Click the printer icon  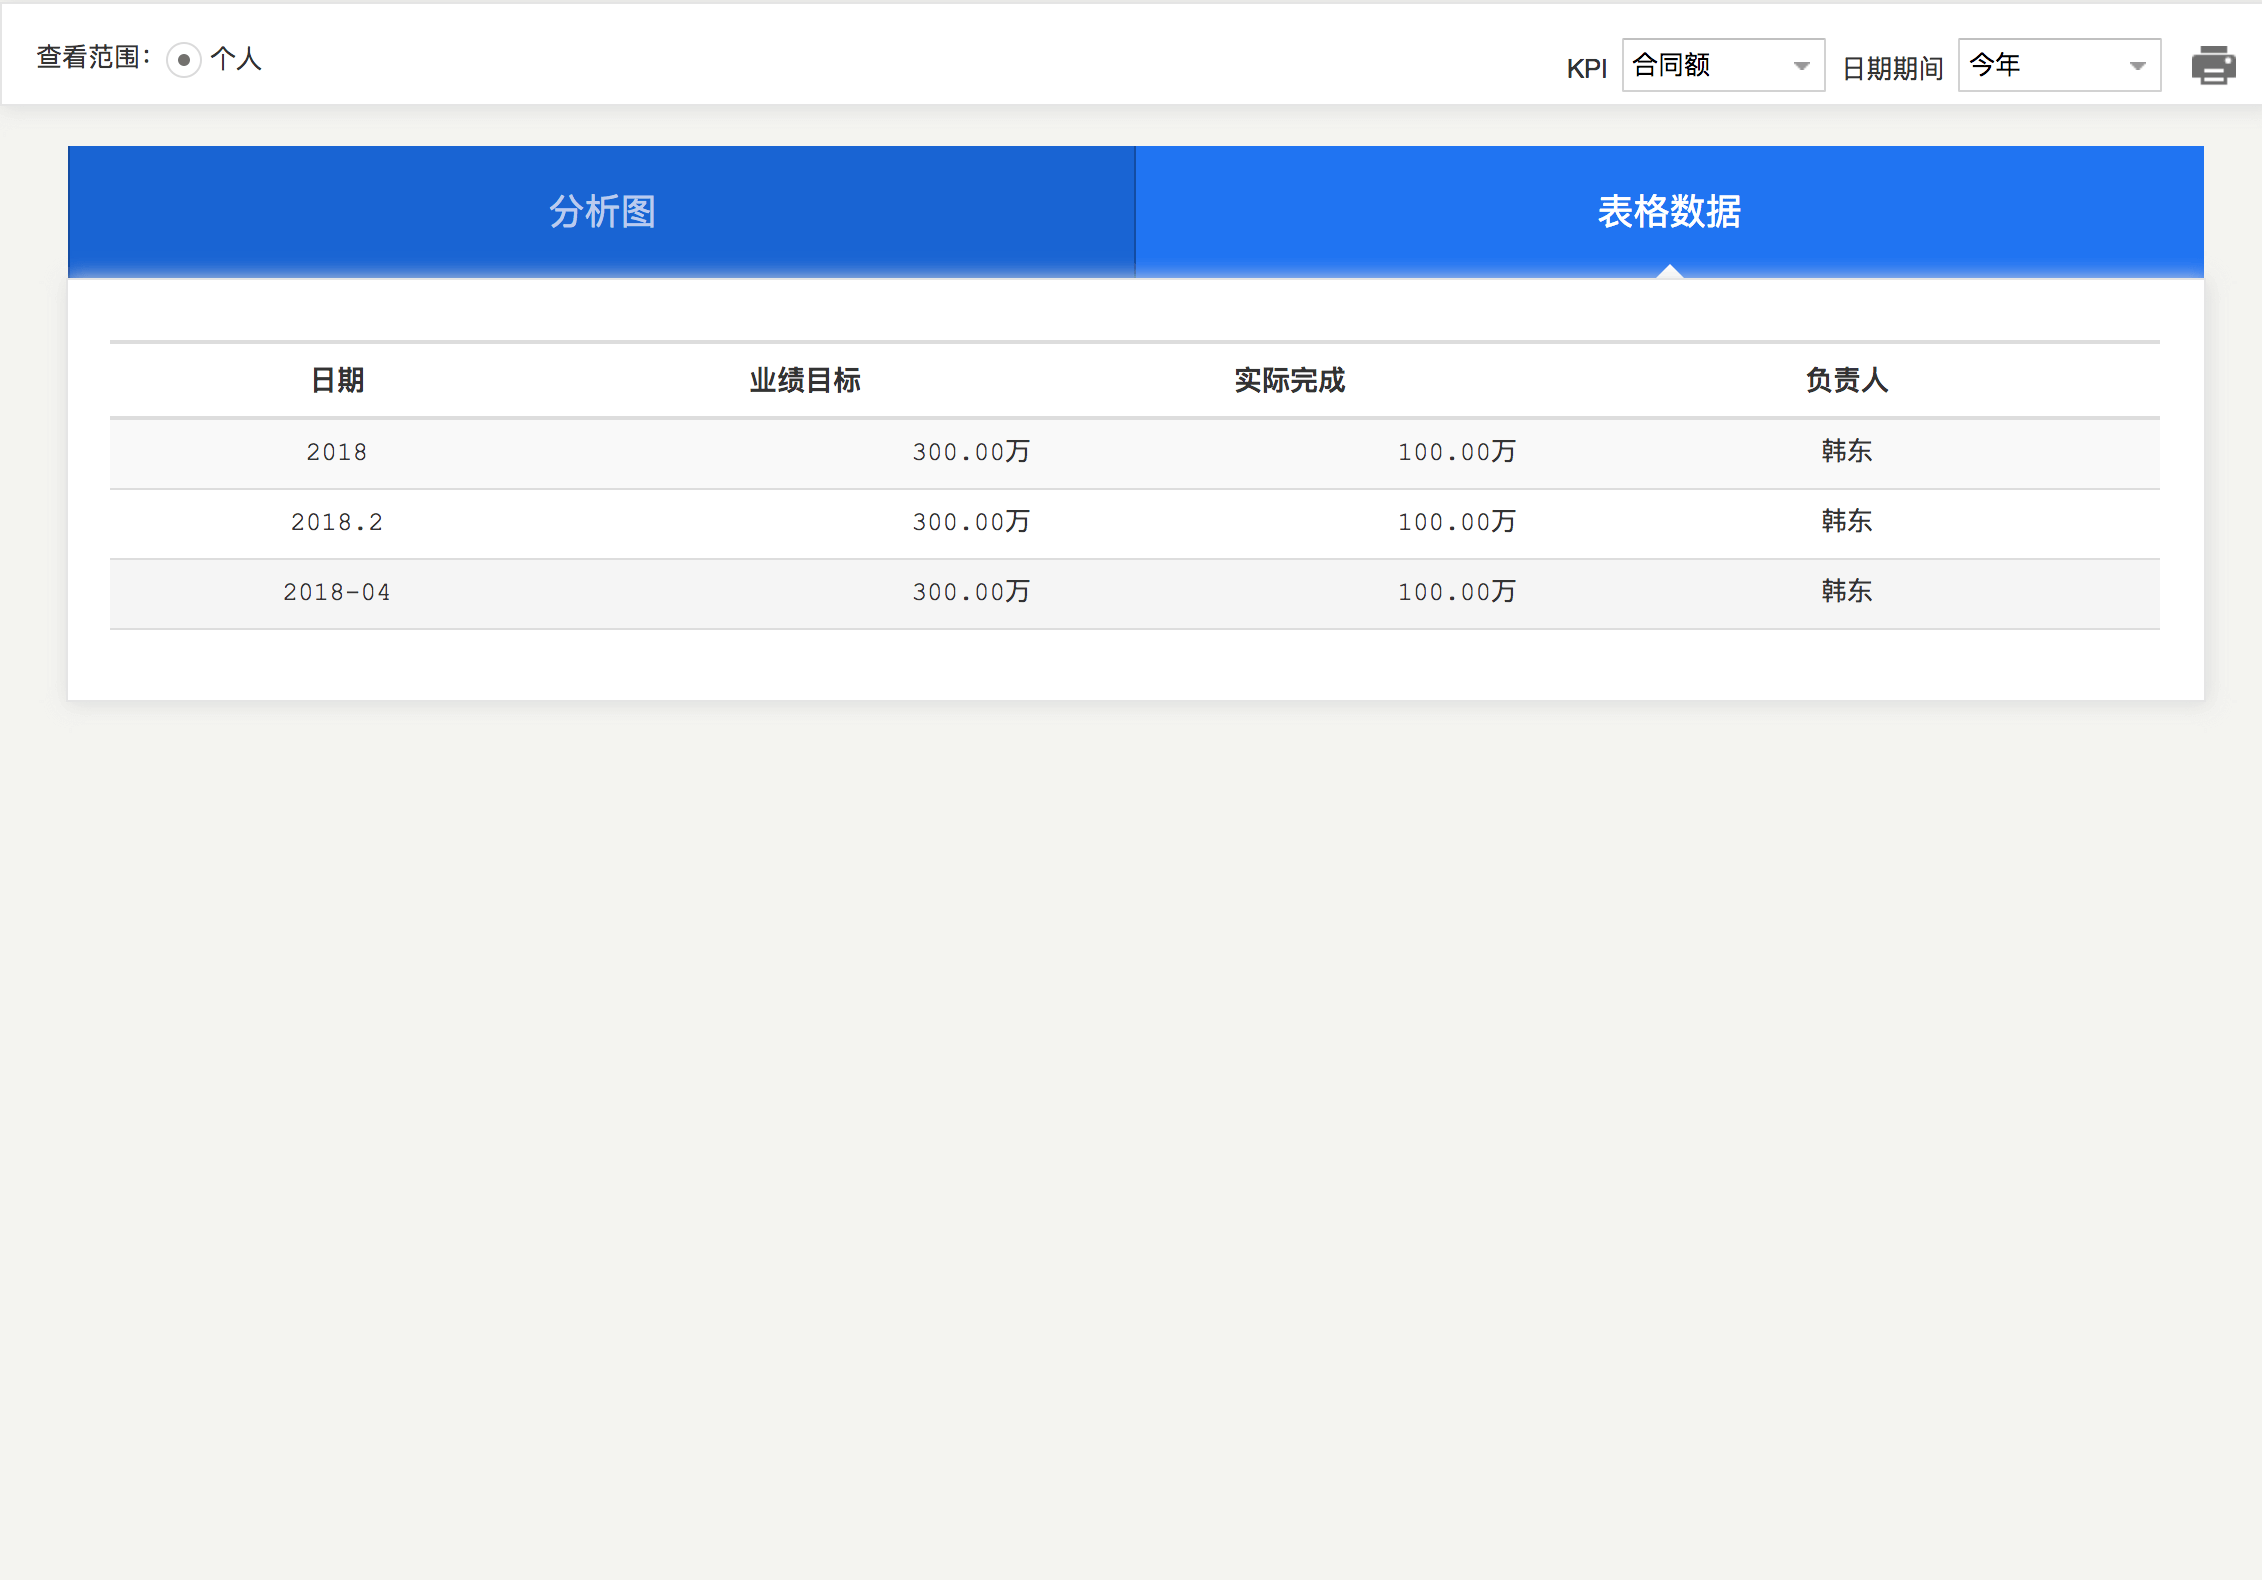pyautogui.click(x=2213, y=65)
